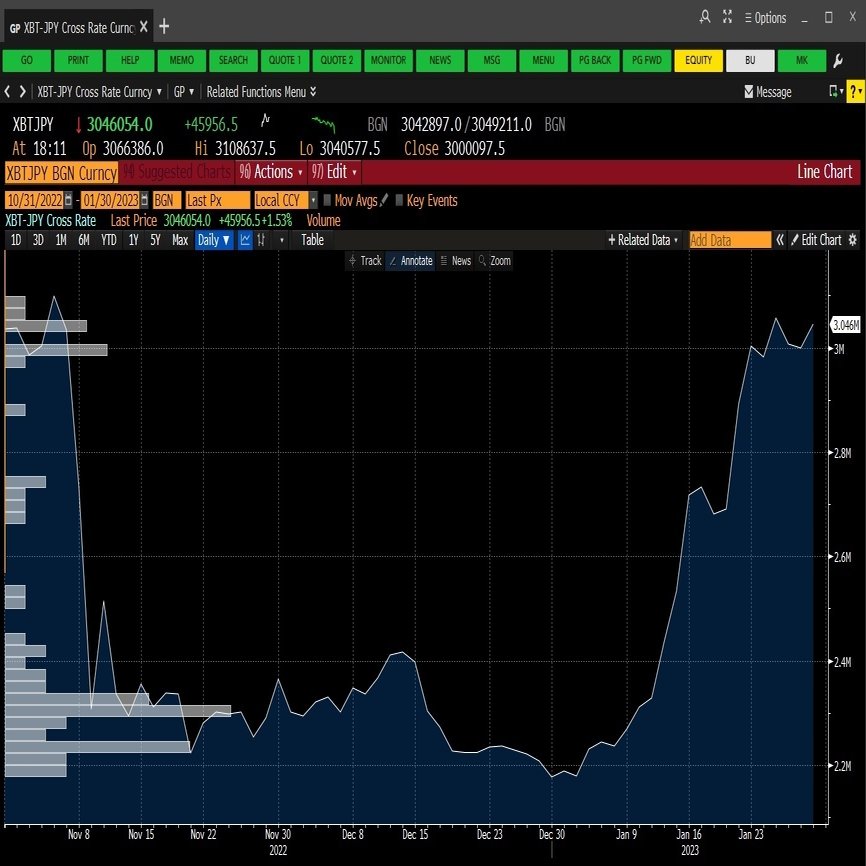
Task: Open a new tab with plus icon
Action: [164, 26]
